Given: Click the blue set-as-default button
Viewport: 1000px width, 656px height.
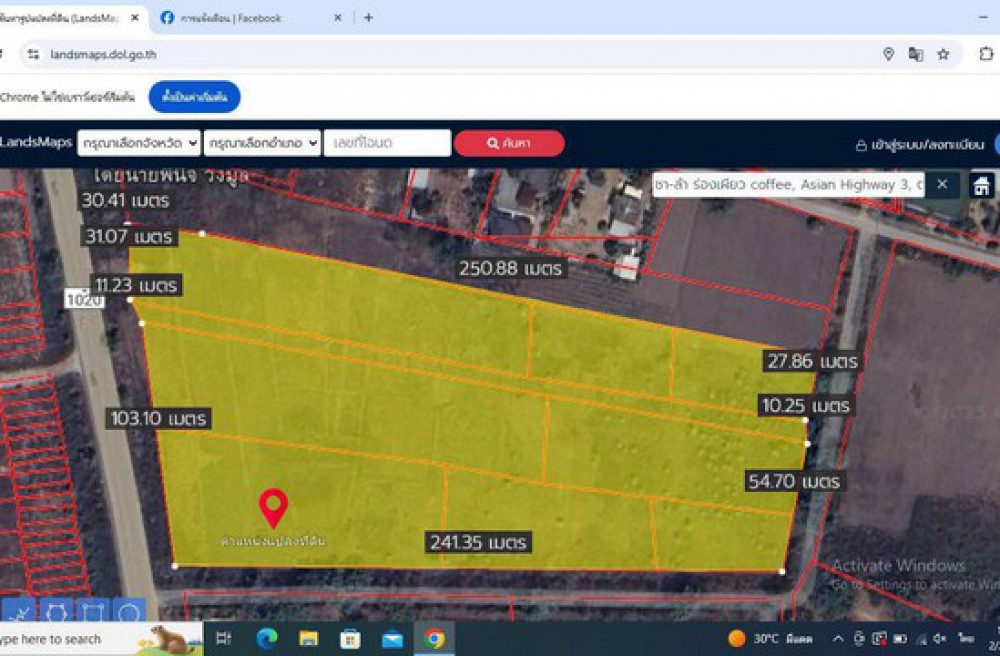Looking at the screenshot, I should tap(195, 97).
